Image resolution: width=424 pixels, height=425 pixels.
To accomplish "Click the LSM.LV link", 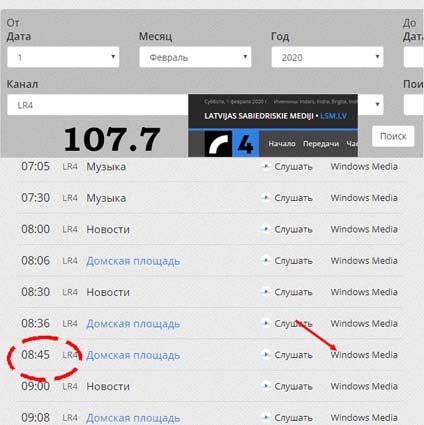I will pyautogui.click(x=333, y=116).
